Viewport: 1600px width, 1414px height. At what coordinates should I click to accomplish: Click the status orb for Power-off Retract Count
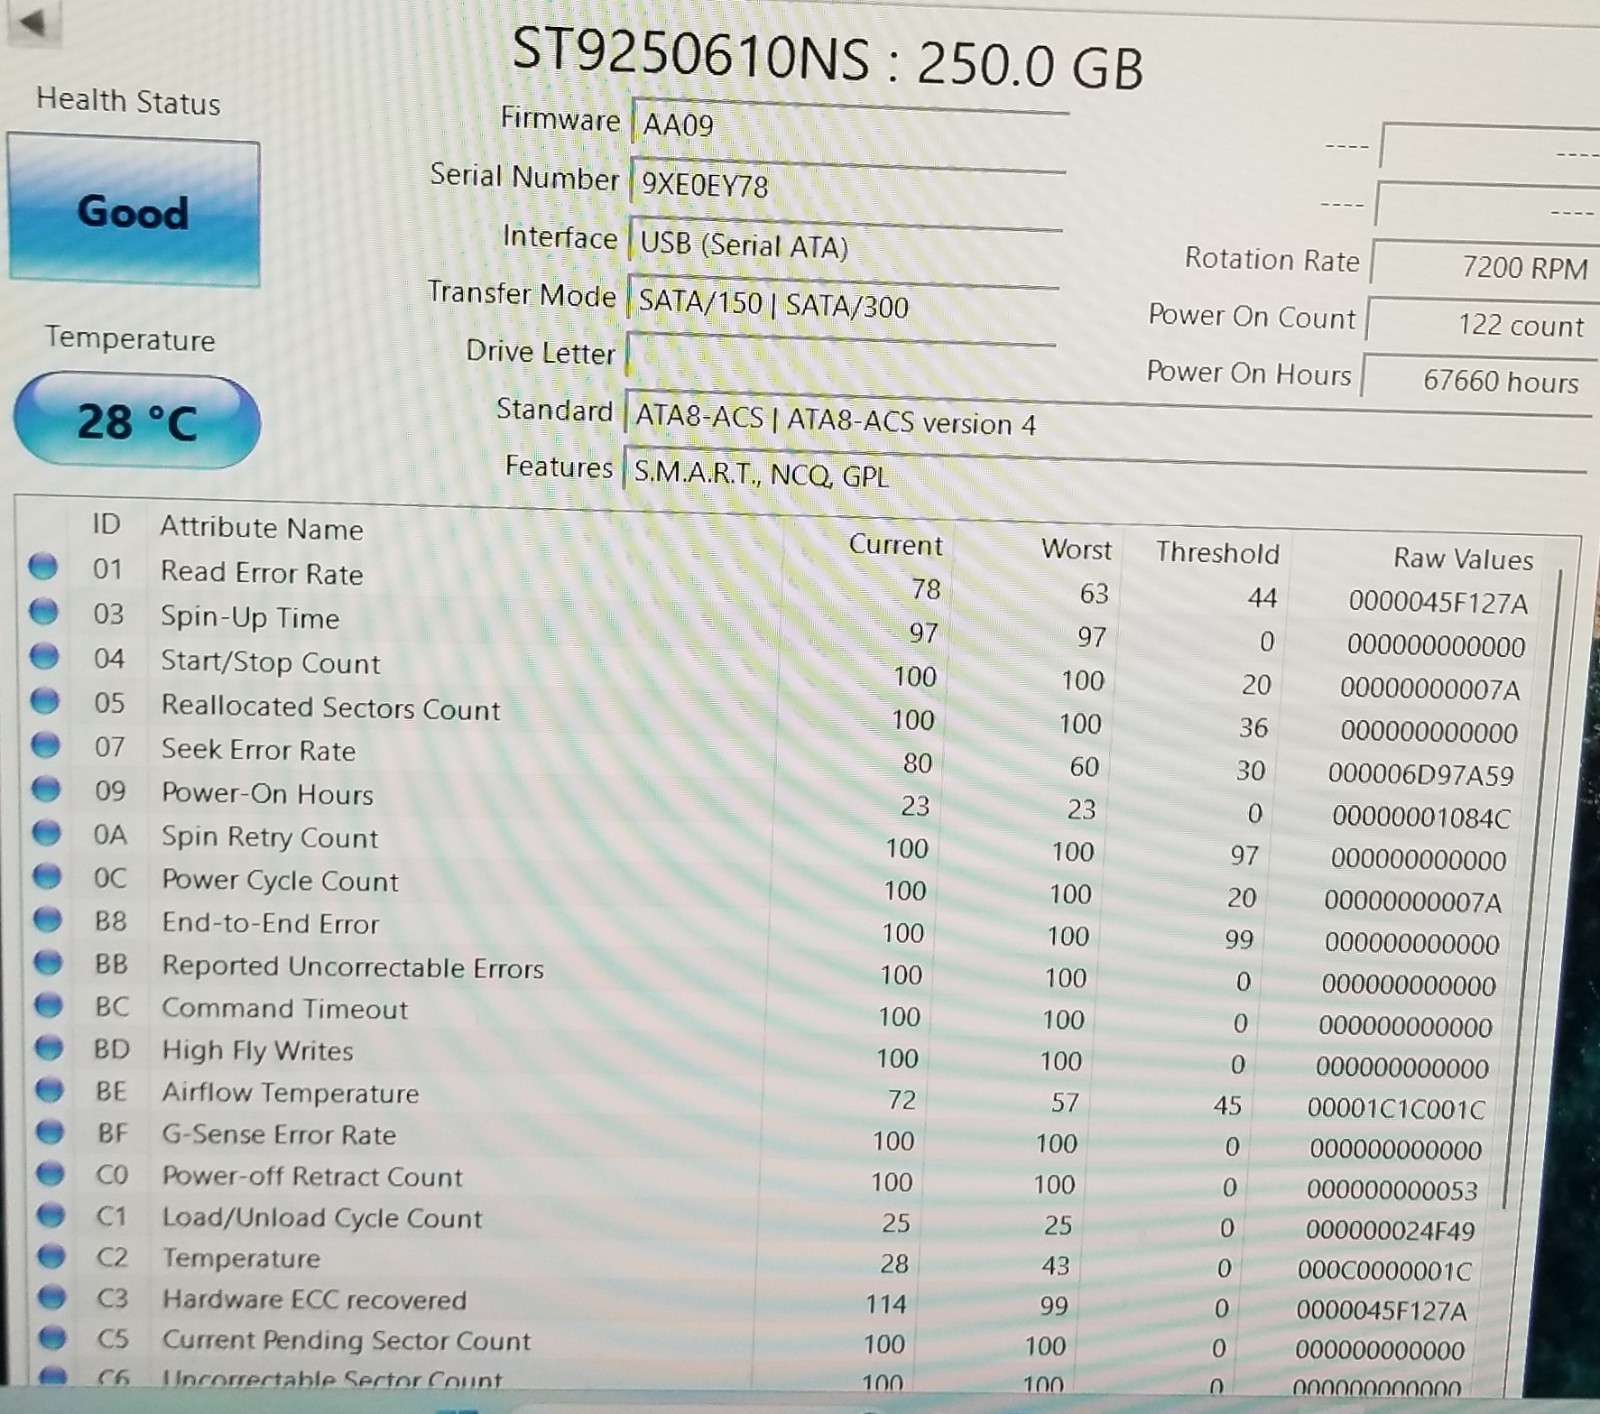click(51, 1173)
